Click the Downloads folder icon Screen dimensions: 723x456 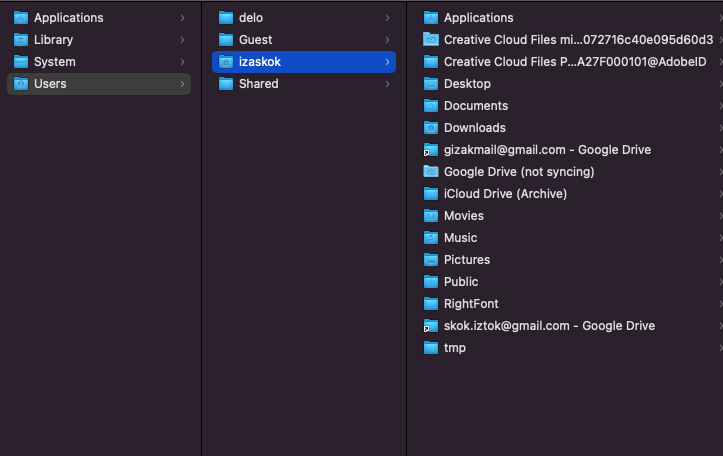431,128
